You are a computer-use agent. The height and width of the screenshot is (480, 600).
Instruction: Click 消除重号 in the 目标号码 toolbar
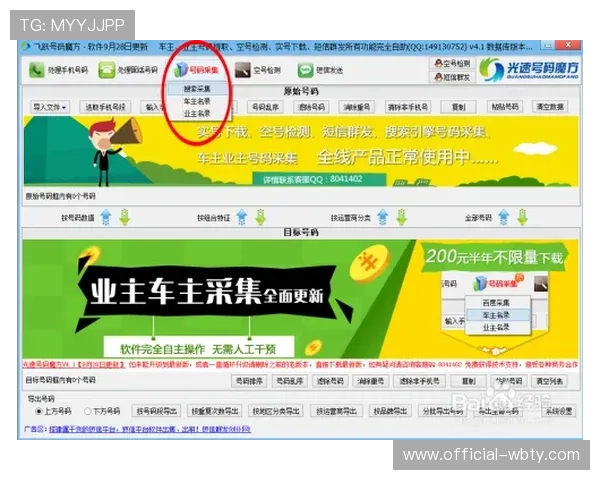pyautogui.click(x=371, y=381)
